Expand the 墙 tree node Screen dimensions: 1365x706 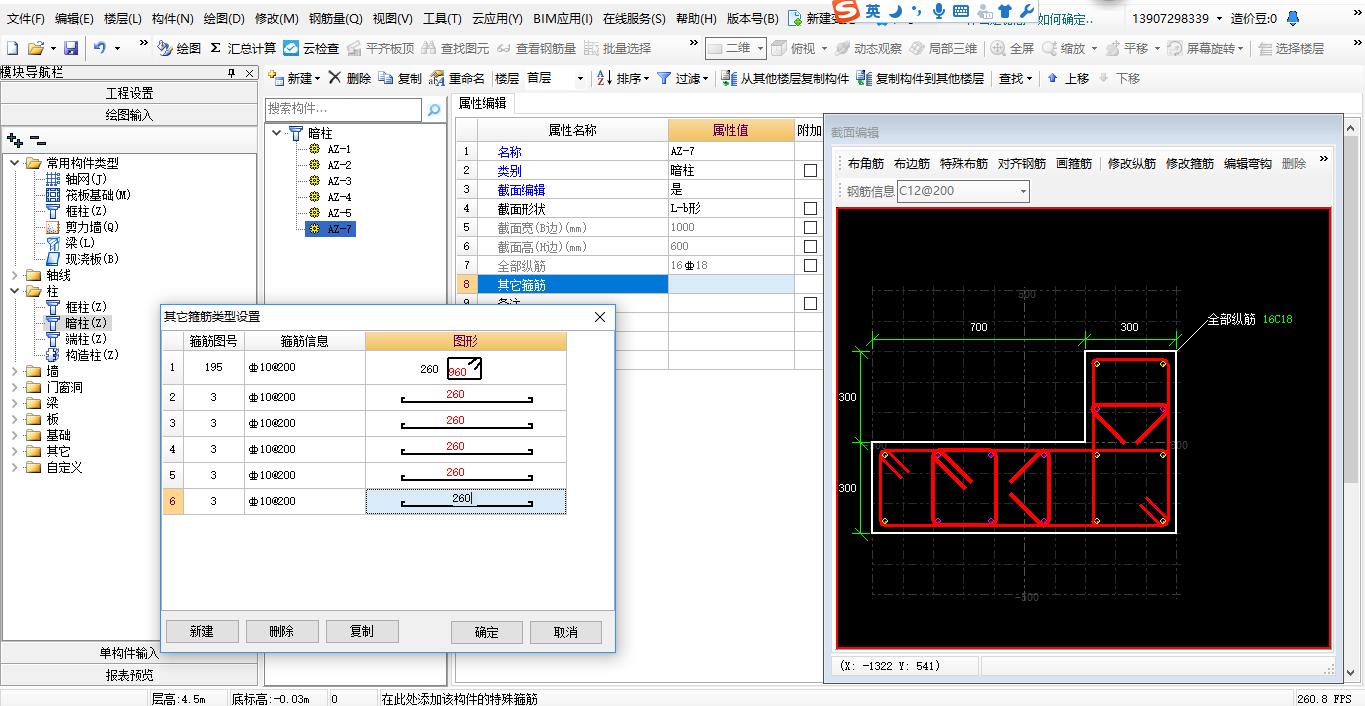tap(14, 371)
